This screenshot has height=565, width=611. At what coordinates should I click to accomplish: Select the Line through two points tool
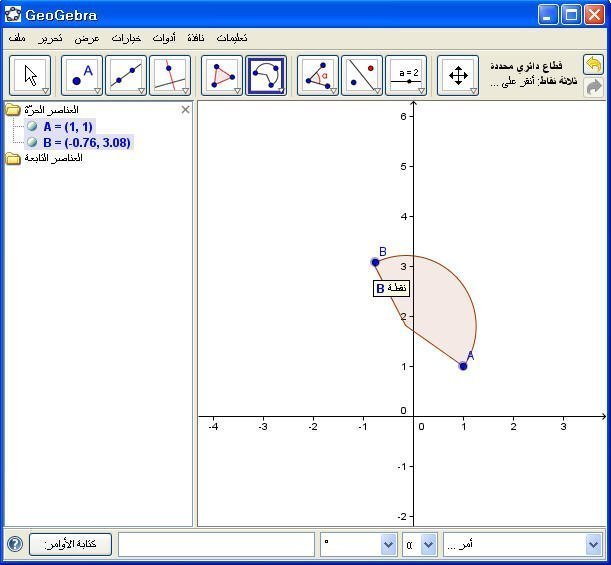(x=126, y=76)
